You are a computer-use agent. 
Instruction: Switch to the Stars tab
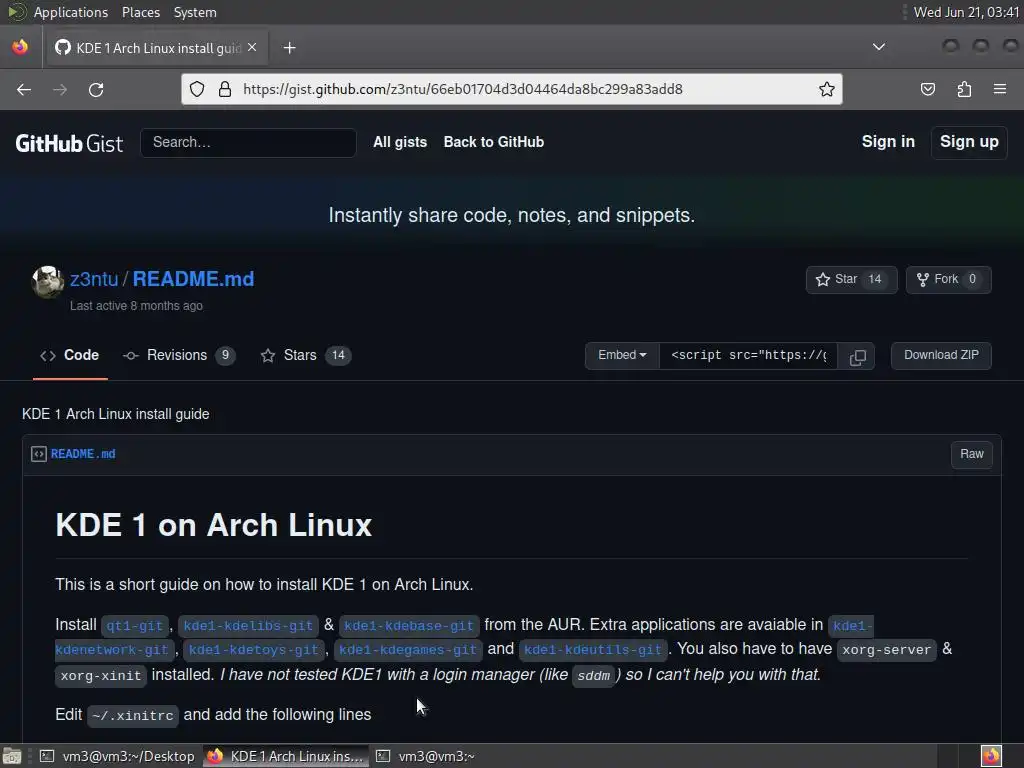pos(305,355)
